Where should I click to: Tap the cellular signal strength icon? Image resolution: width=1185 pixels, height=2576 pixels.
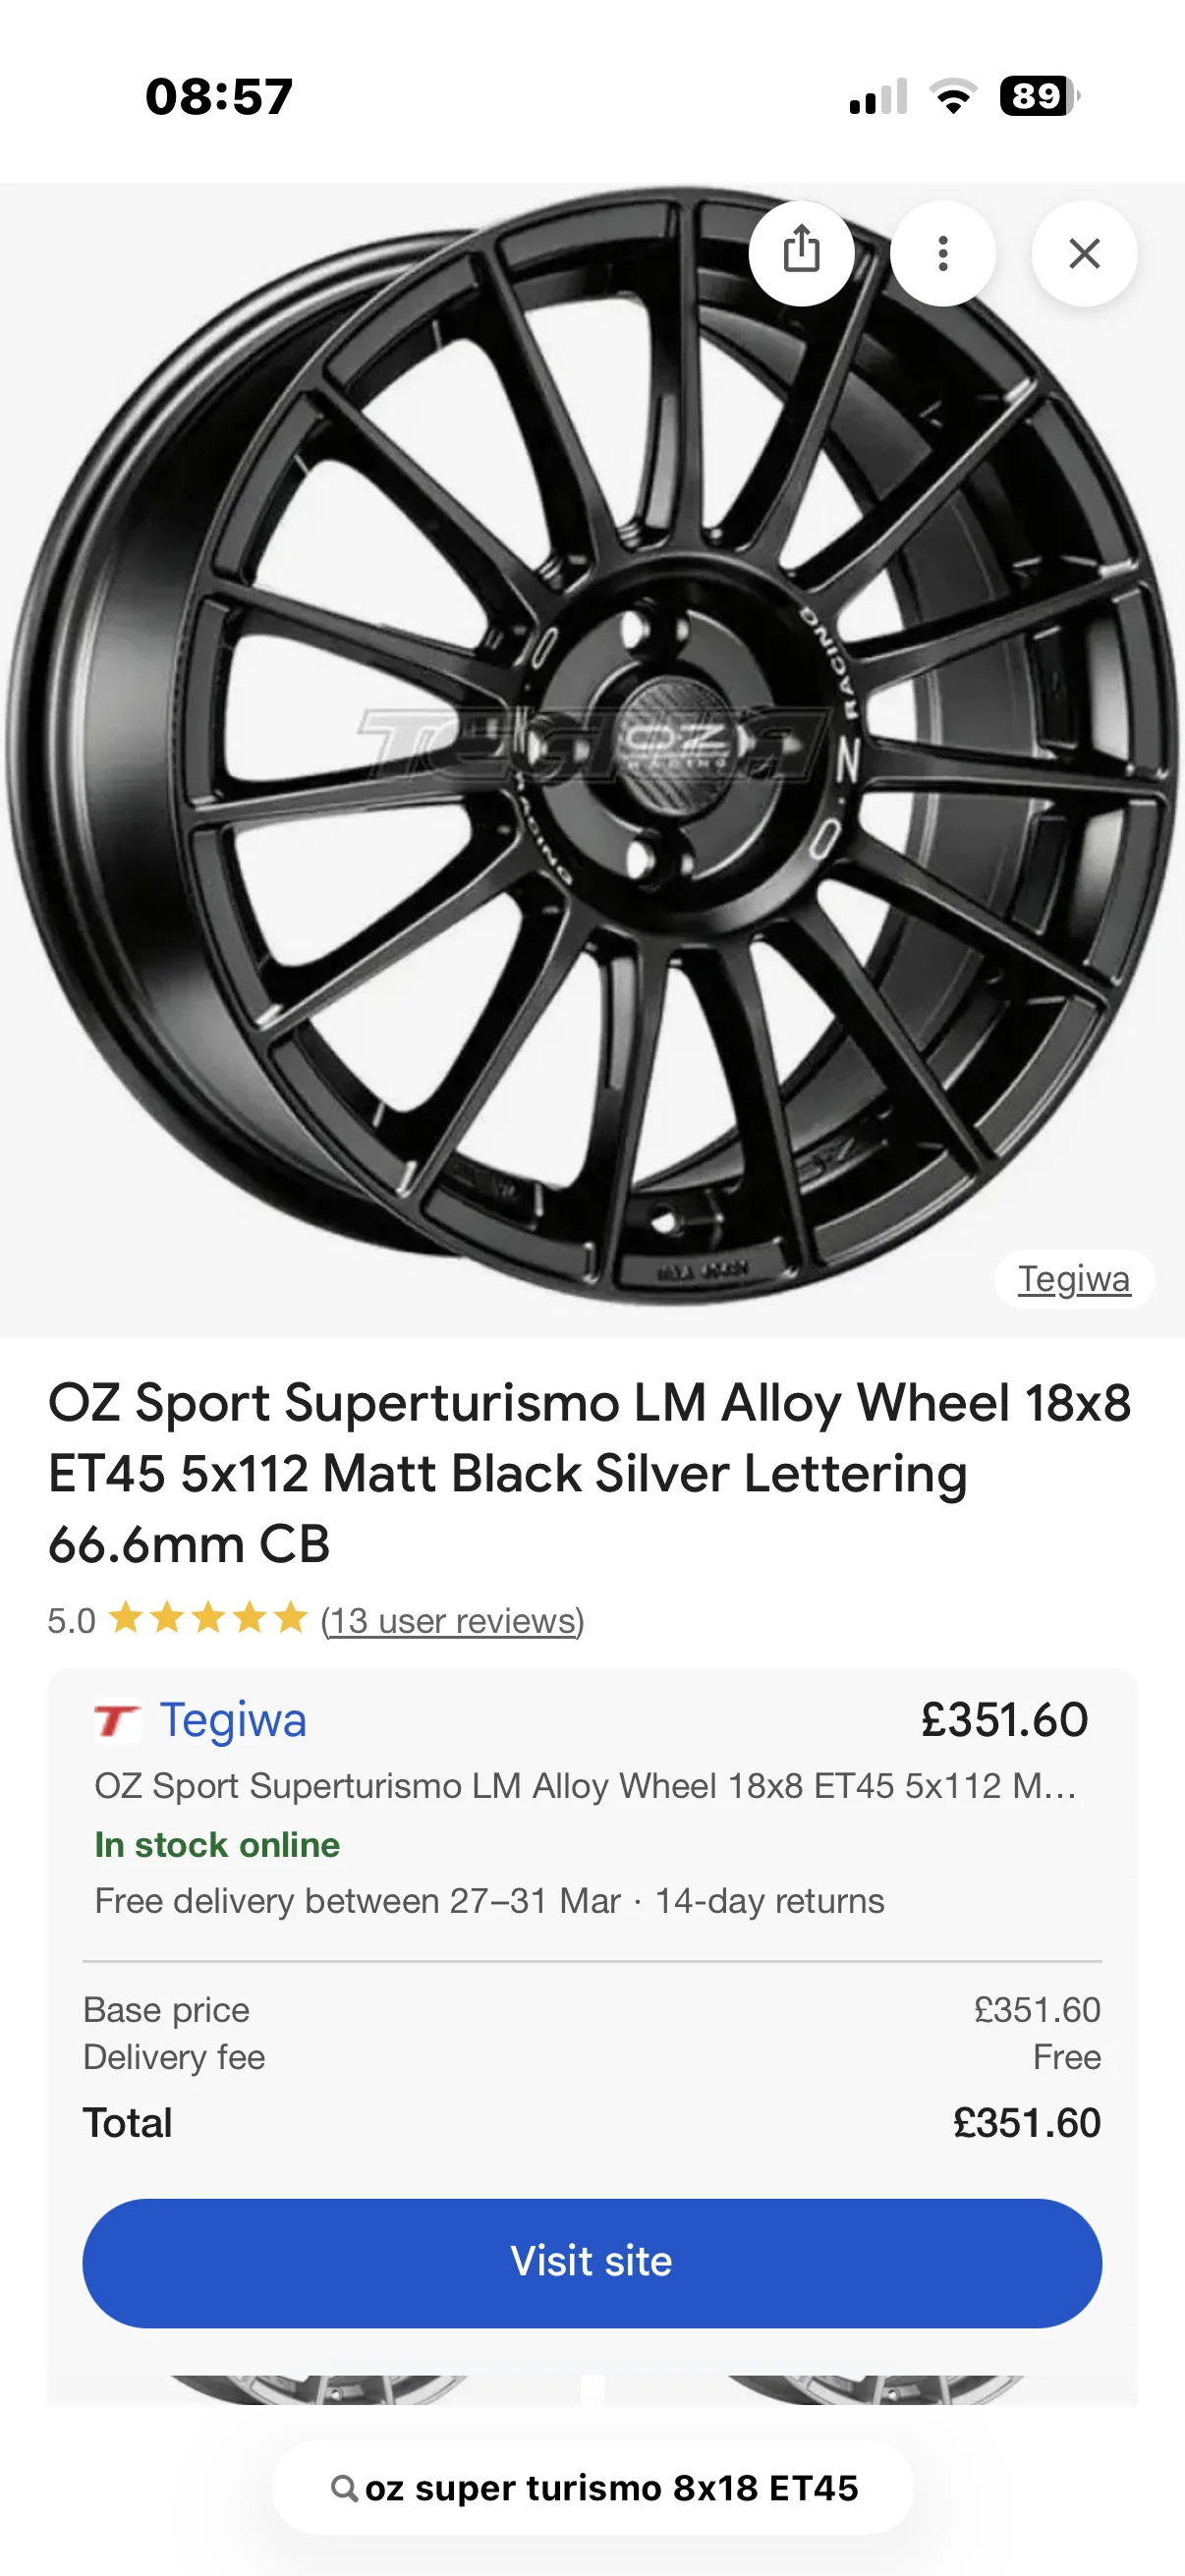(878, 97)
